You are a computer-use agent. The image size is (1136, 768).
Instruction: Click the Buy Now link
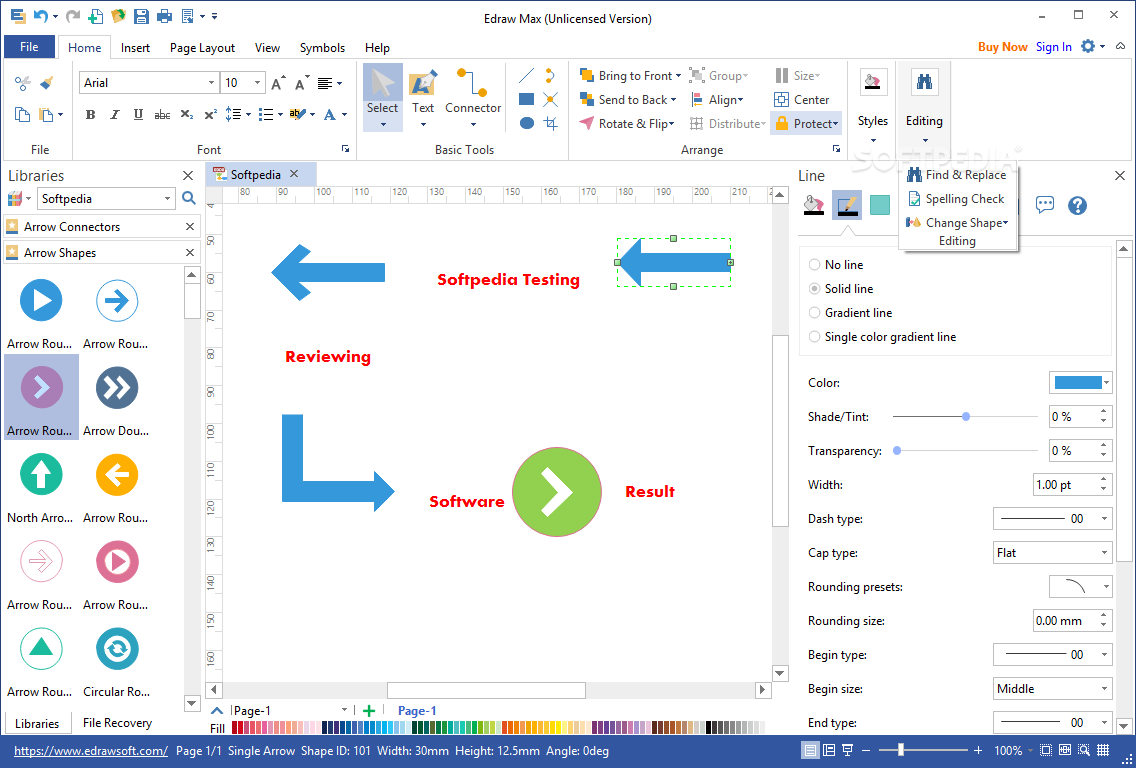click(1003, 46)
